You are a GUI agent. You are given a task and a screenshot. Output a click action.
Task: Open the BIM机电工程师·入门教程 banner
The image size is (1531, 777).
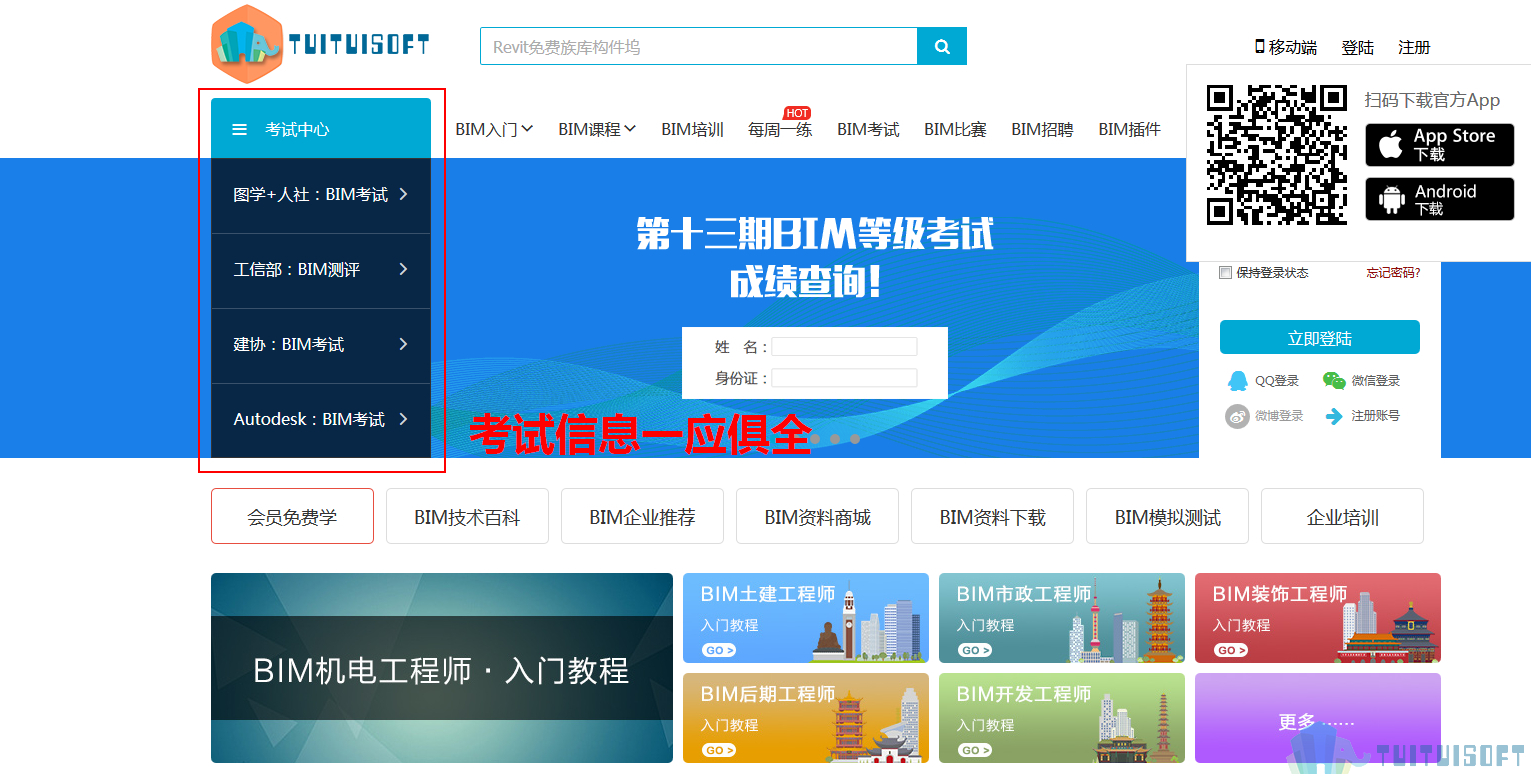coord(442,668)
